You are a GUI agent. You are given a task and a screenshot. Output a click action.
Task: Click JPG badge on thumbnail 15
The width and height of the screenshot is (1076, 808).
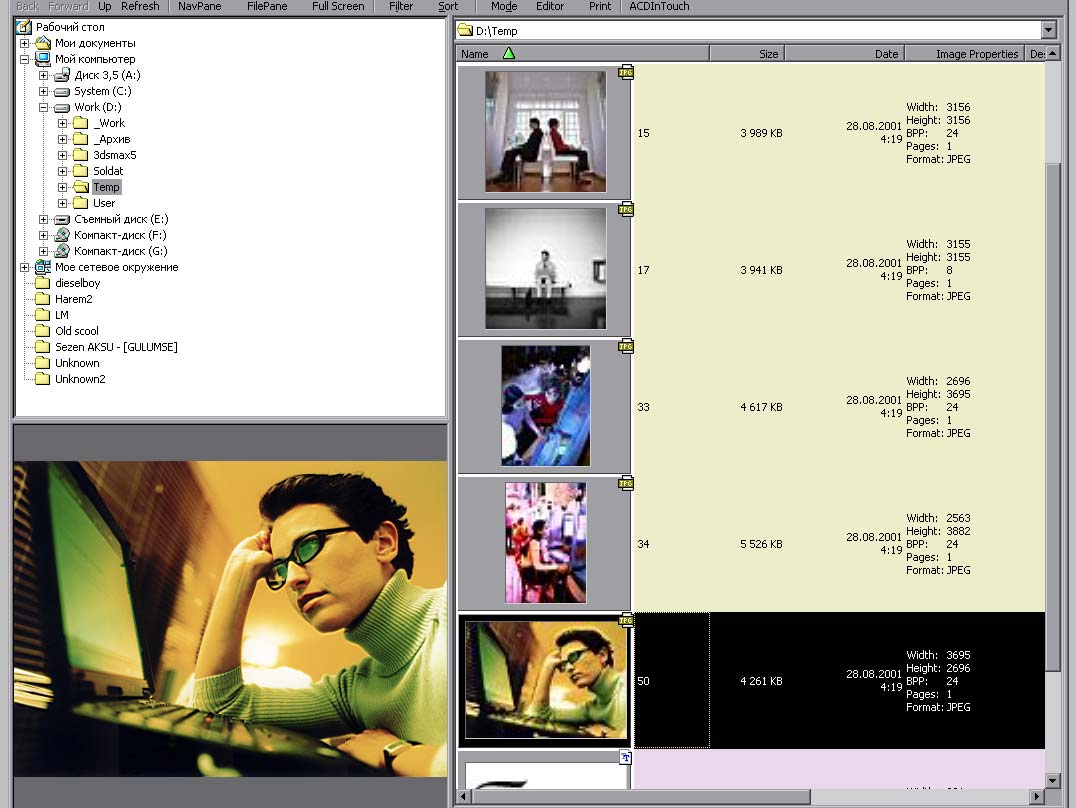tap(626, 72)
